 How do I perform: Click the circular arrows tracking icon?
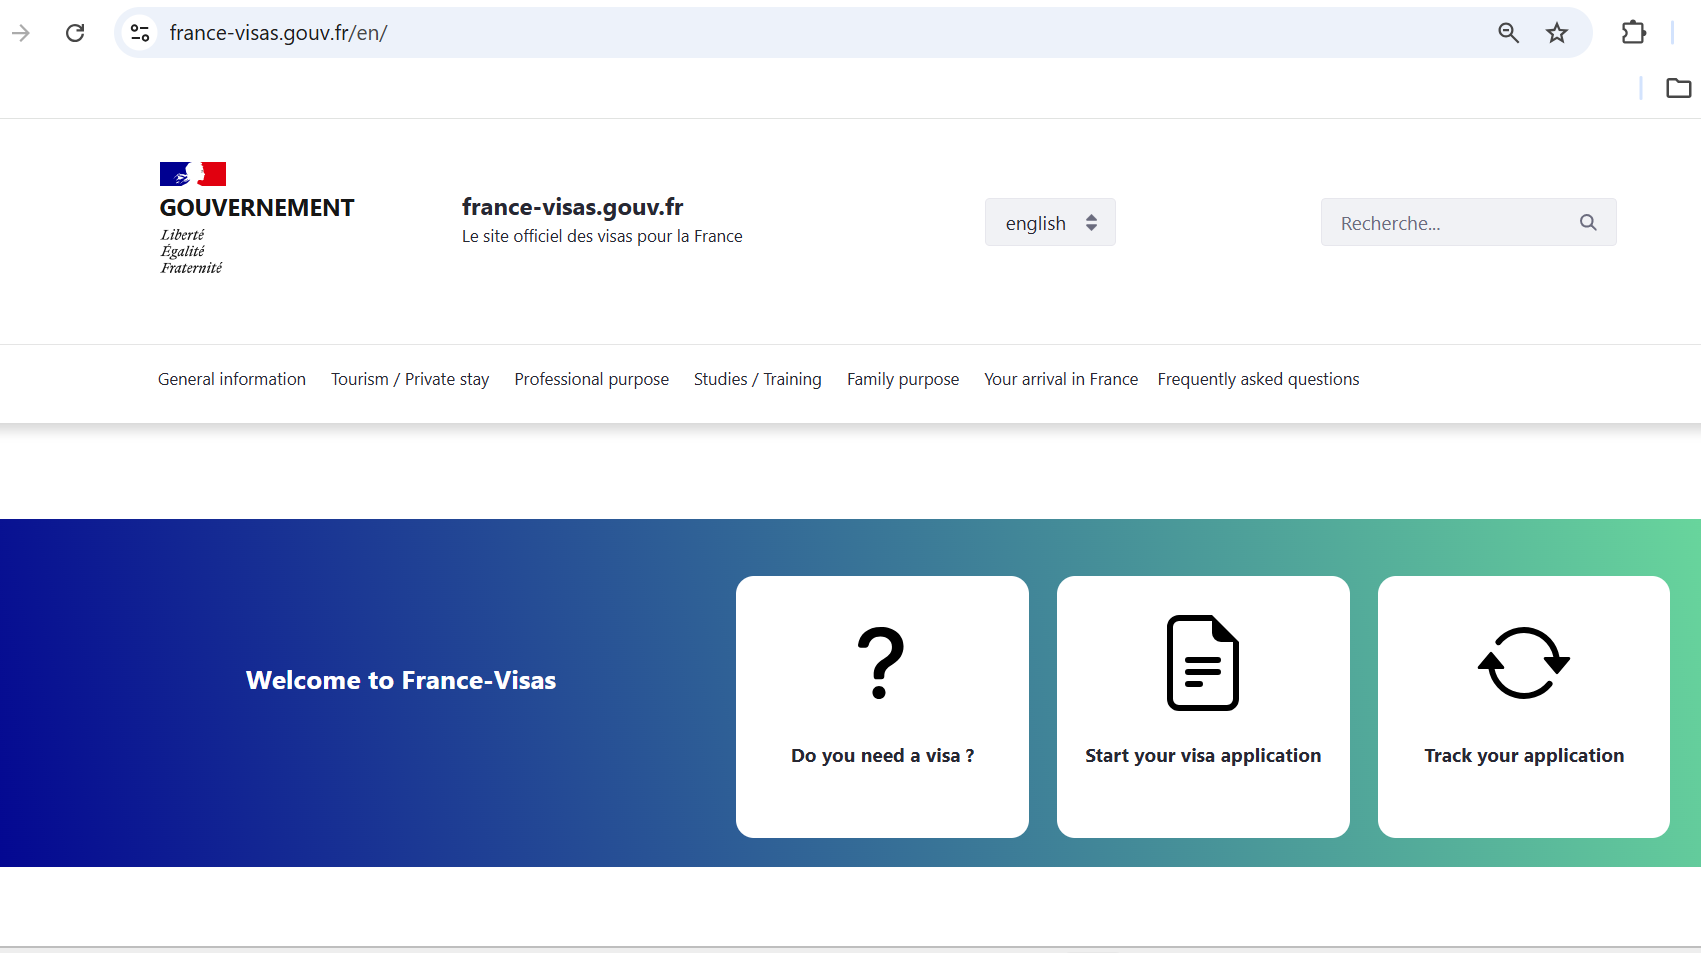[x=1523, y=663]
